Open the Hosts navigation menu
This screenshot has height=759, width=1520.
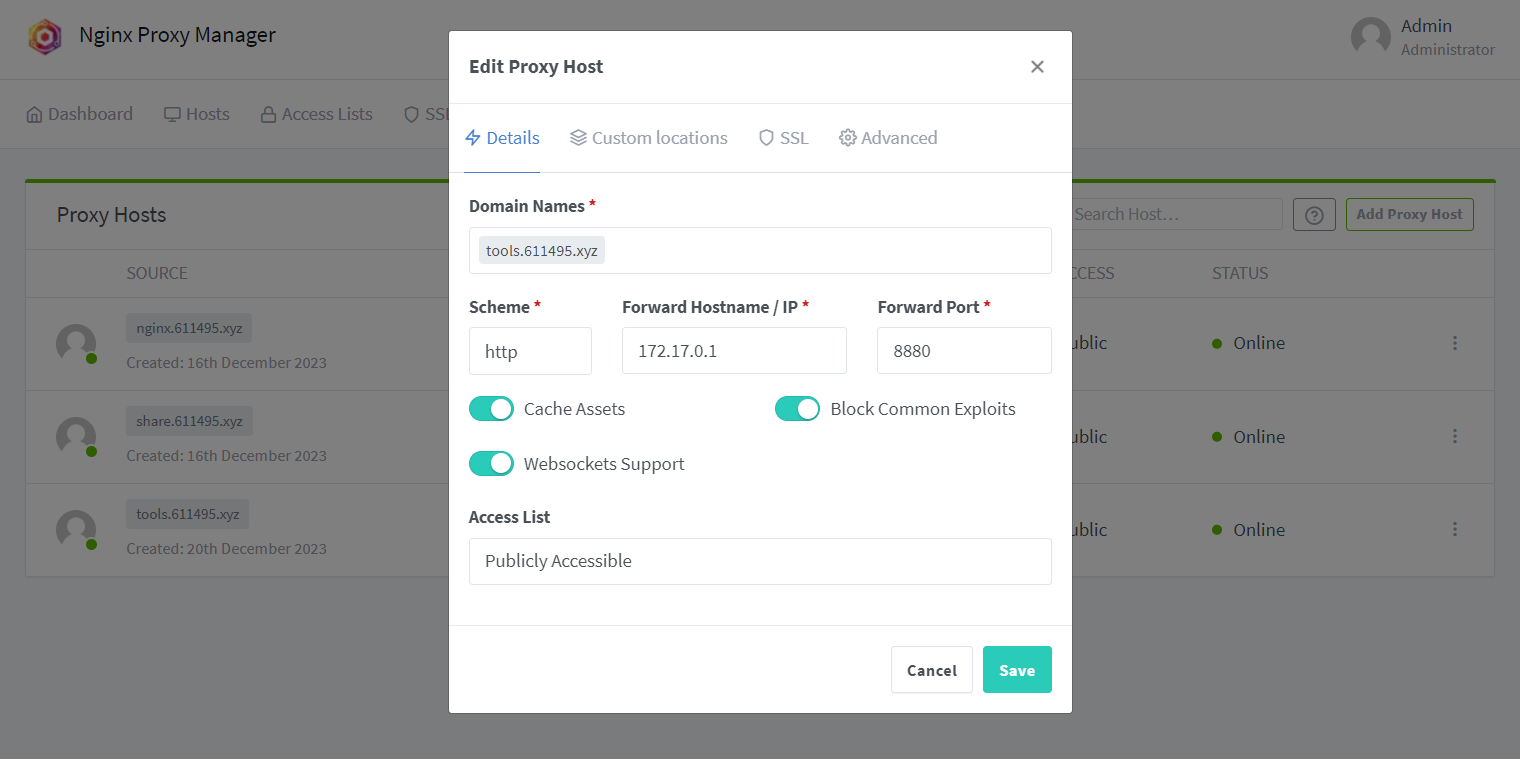coord(197,114)
